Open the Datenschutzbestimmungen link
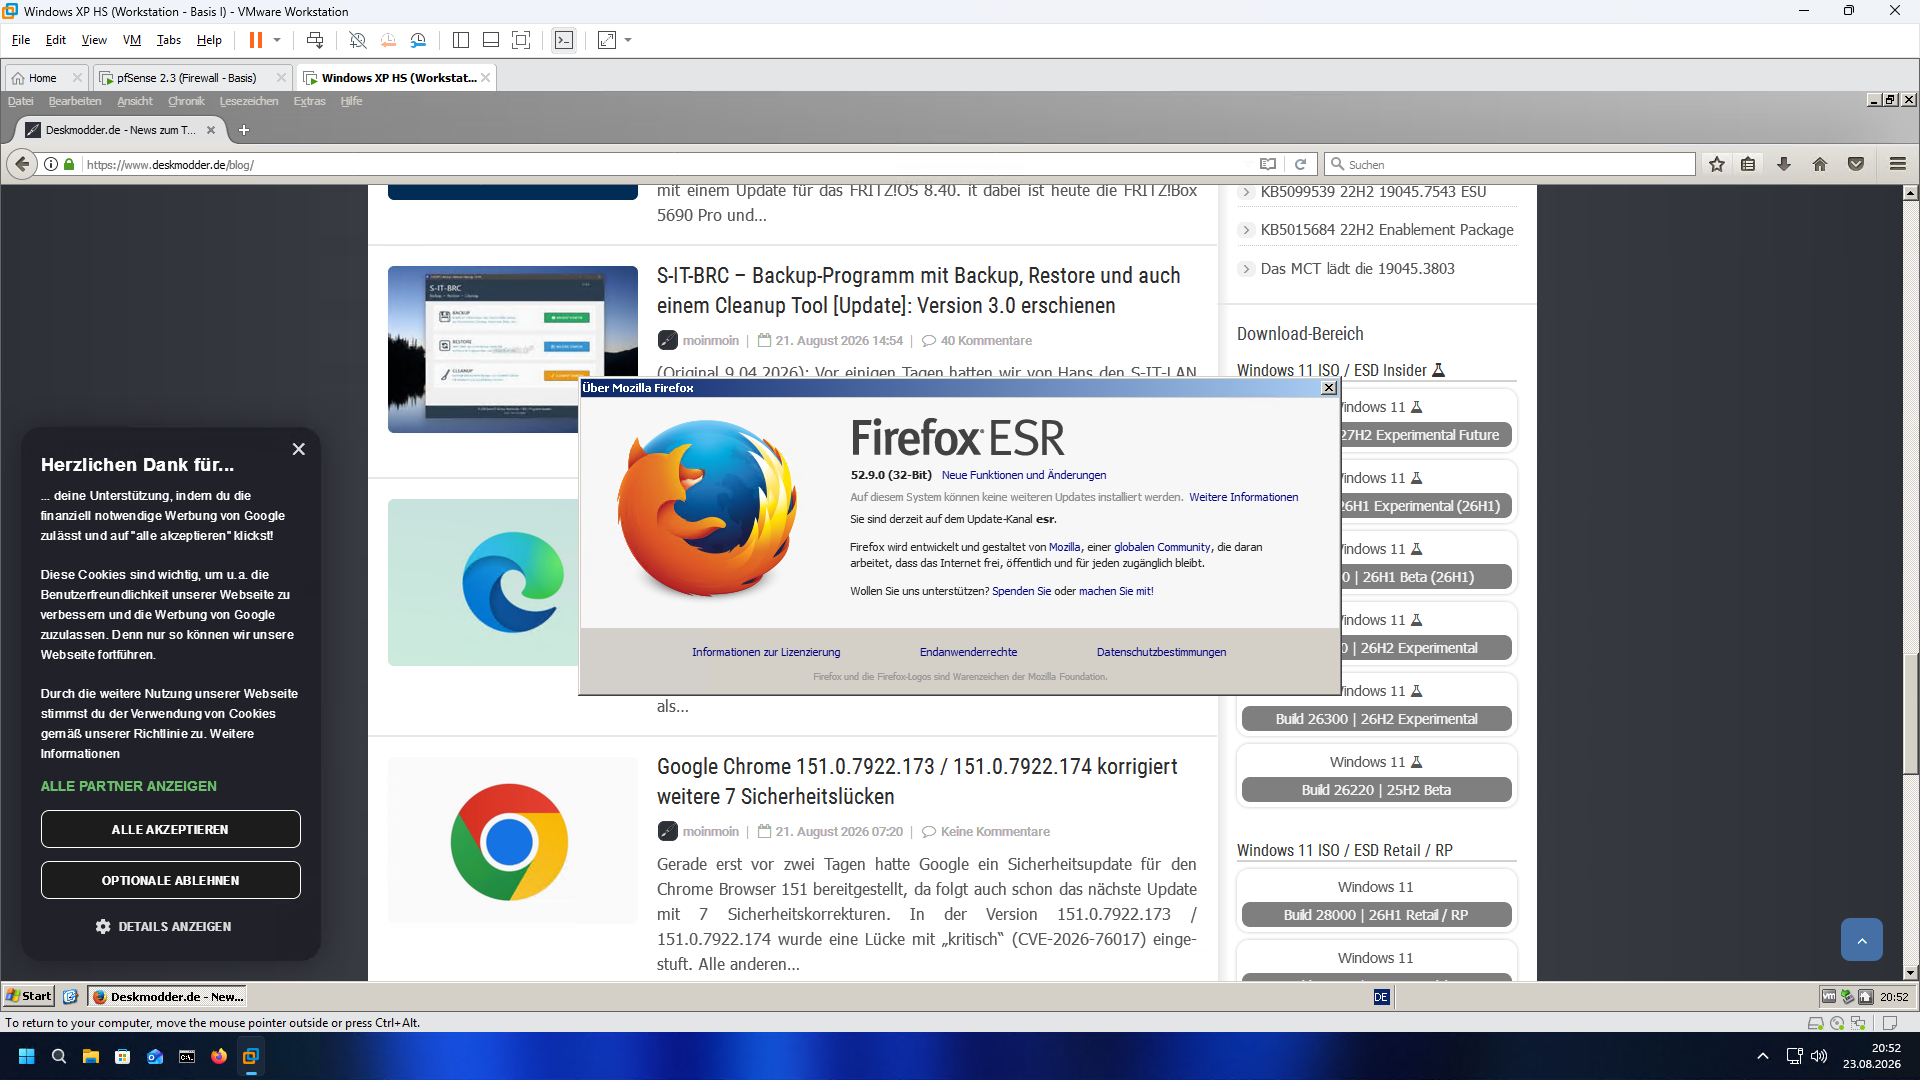Viewport: 1920px width, 1080px height. (x=1161, y=652)
